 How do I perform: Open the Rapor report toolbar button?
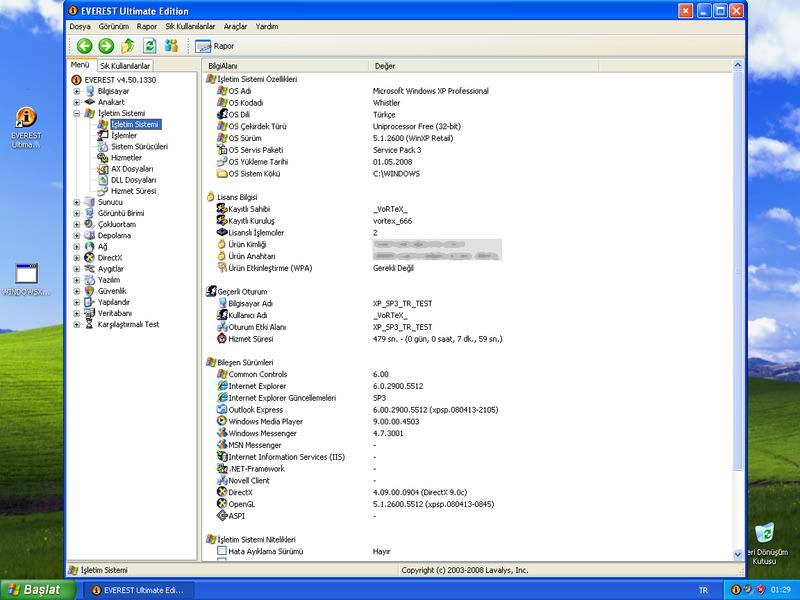click(x=214, y=46)
